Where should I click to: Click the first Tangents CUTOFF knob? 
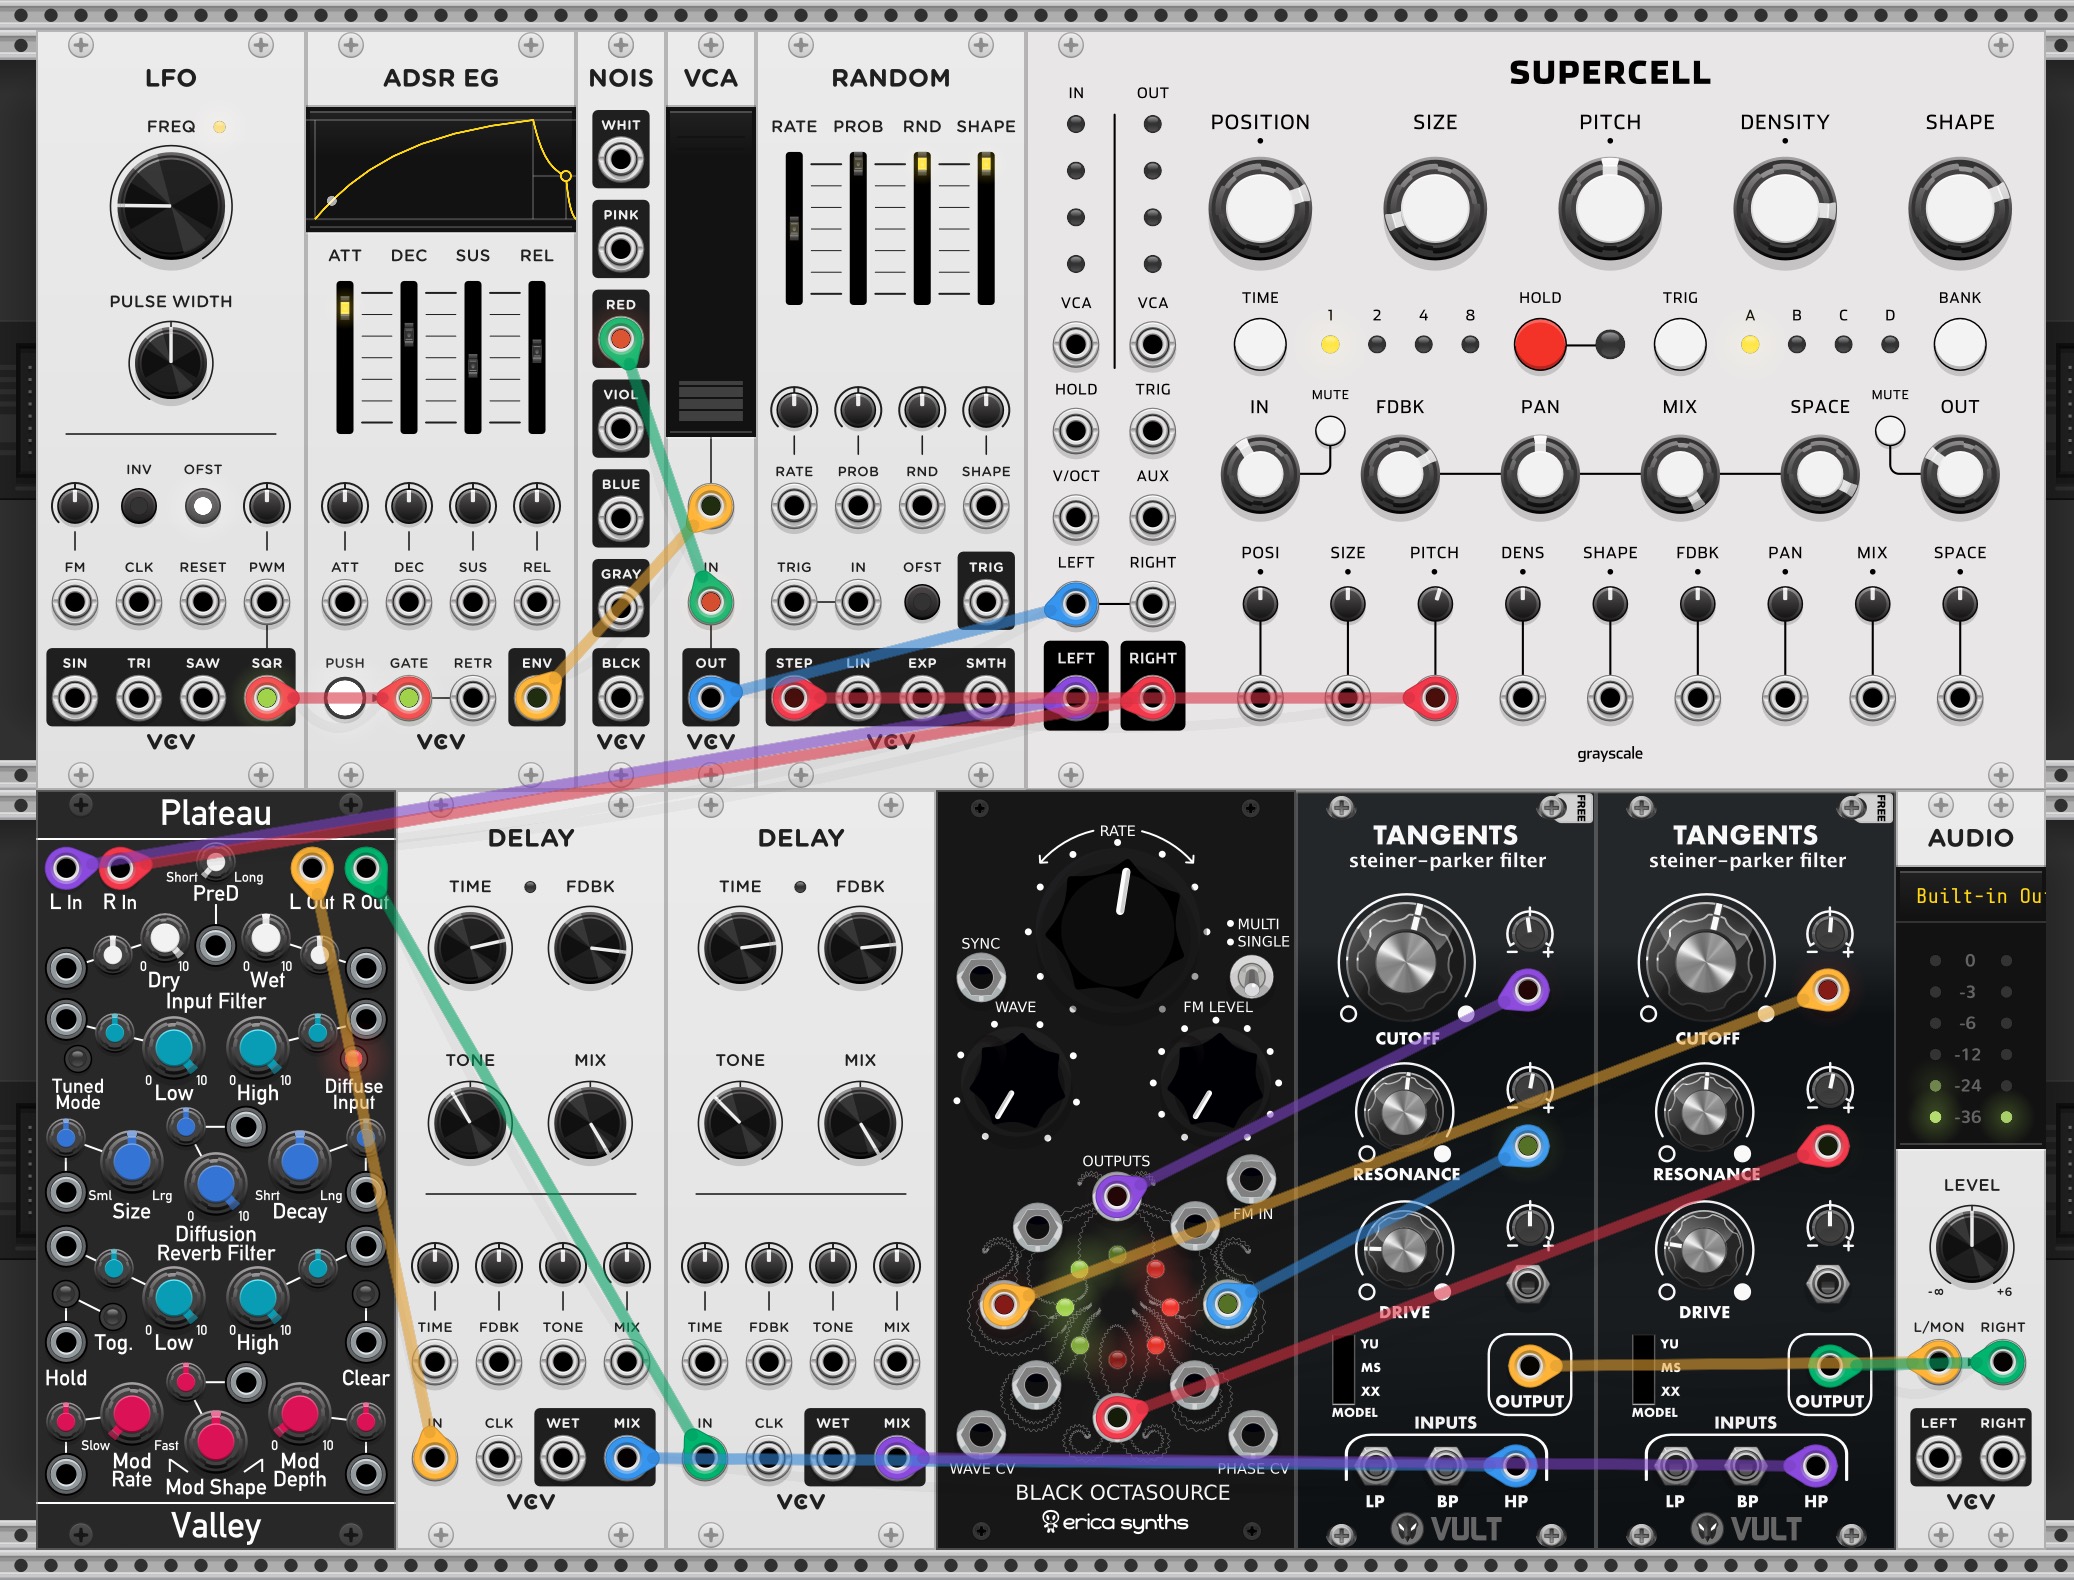point(1406,964)
